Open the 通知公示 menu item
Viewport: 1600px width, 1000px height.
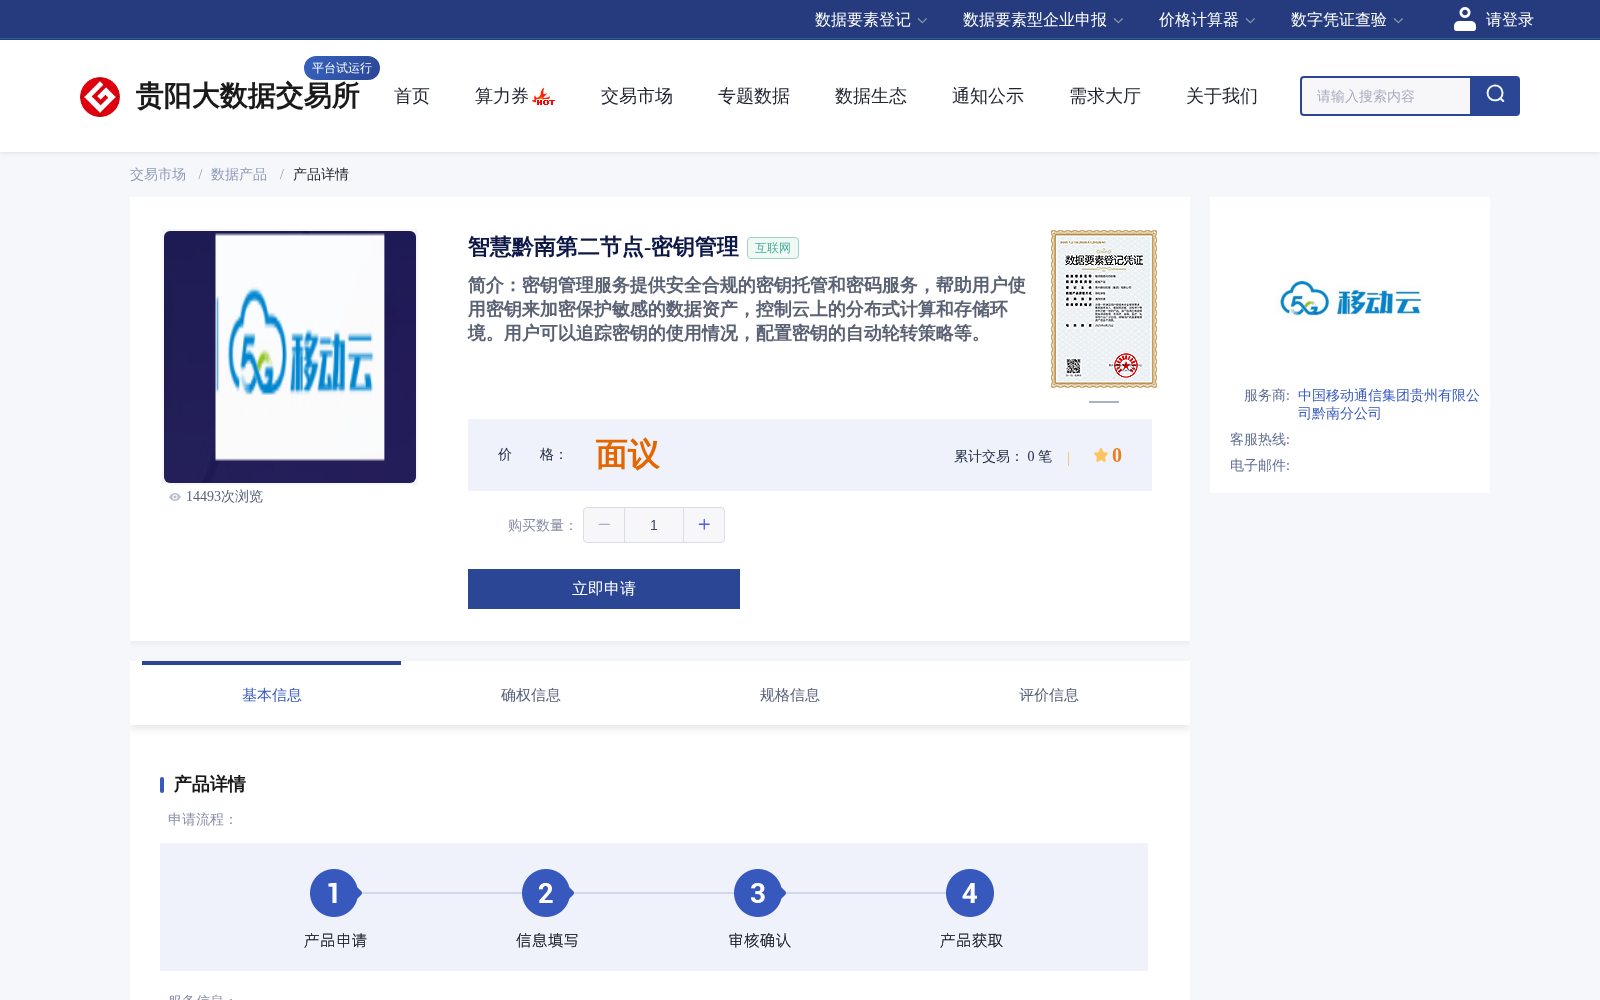[988, 96]
